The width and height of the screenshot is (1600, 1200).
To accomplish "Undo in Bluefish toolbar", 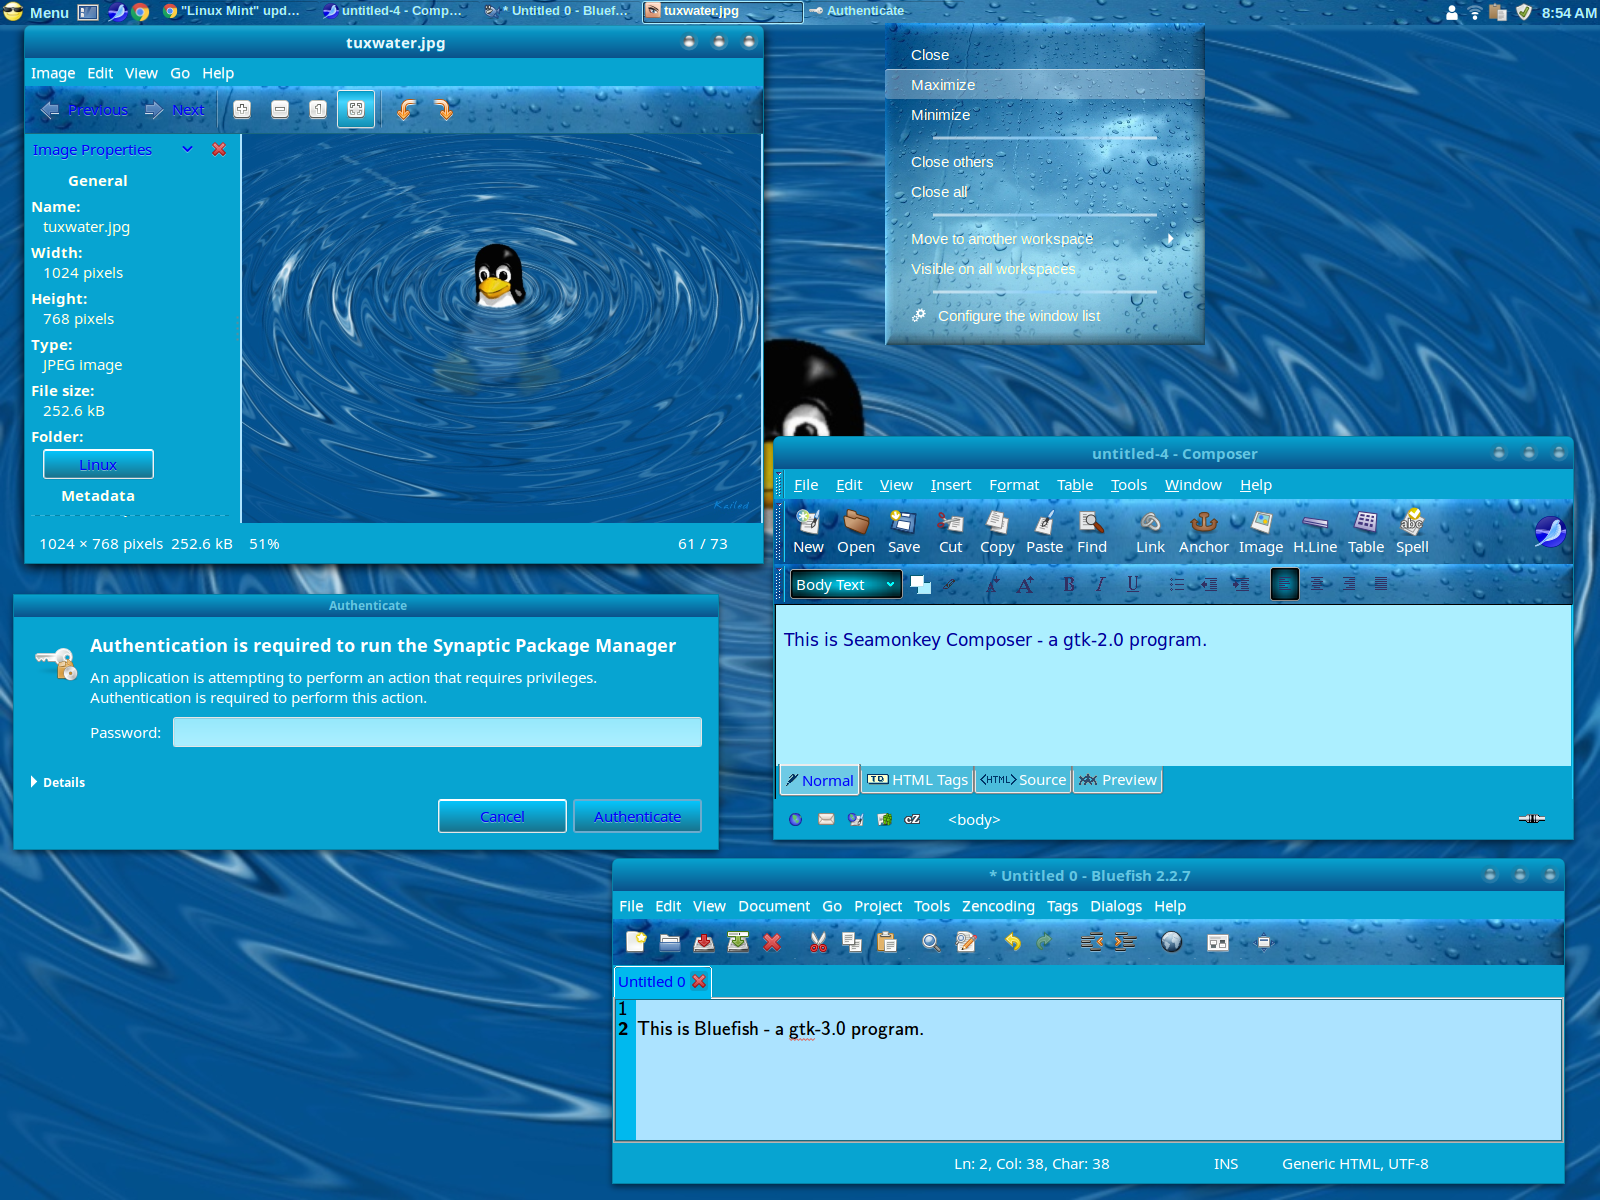I will coord(1012,942).
